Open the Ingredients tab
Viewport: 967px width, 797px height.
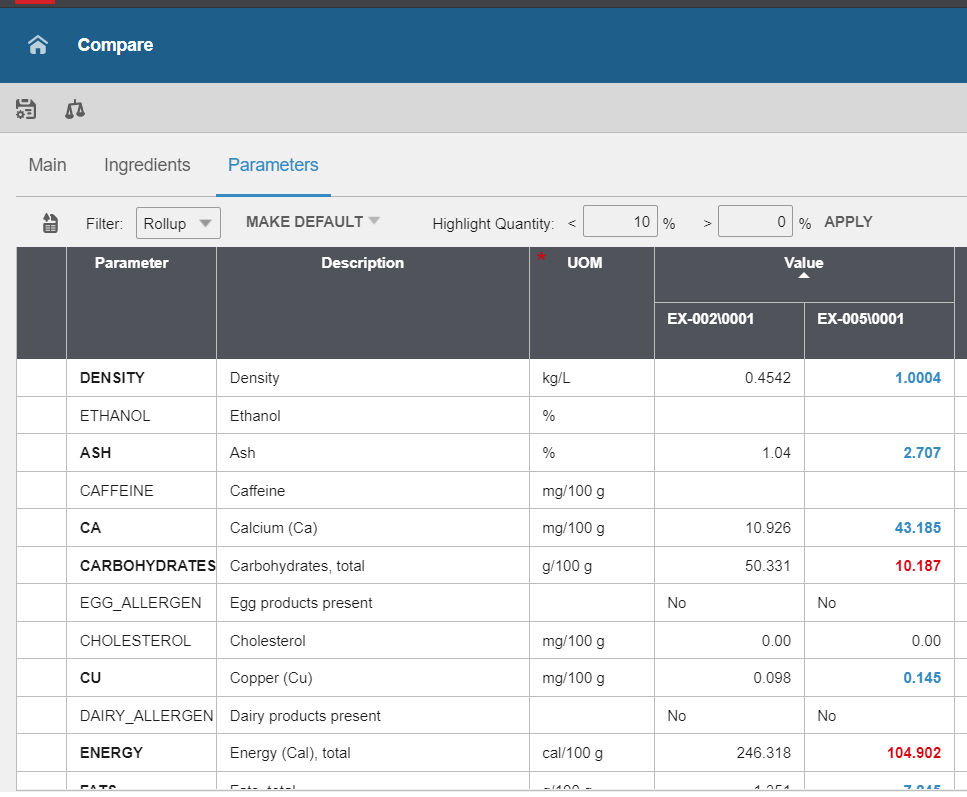click(x=147, y=165)
